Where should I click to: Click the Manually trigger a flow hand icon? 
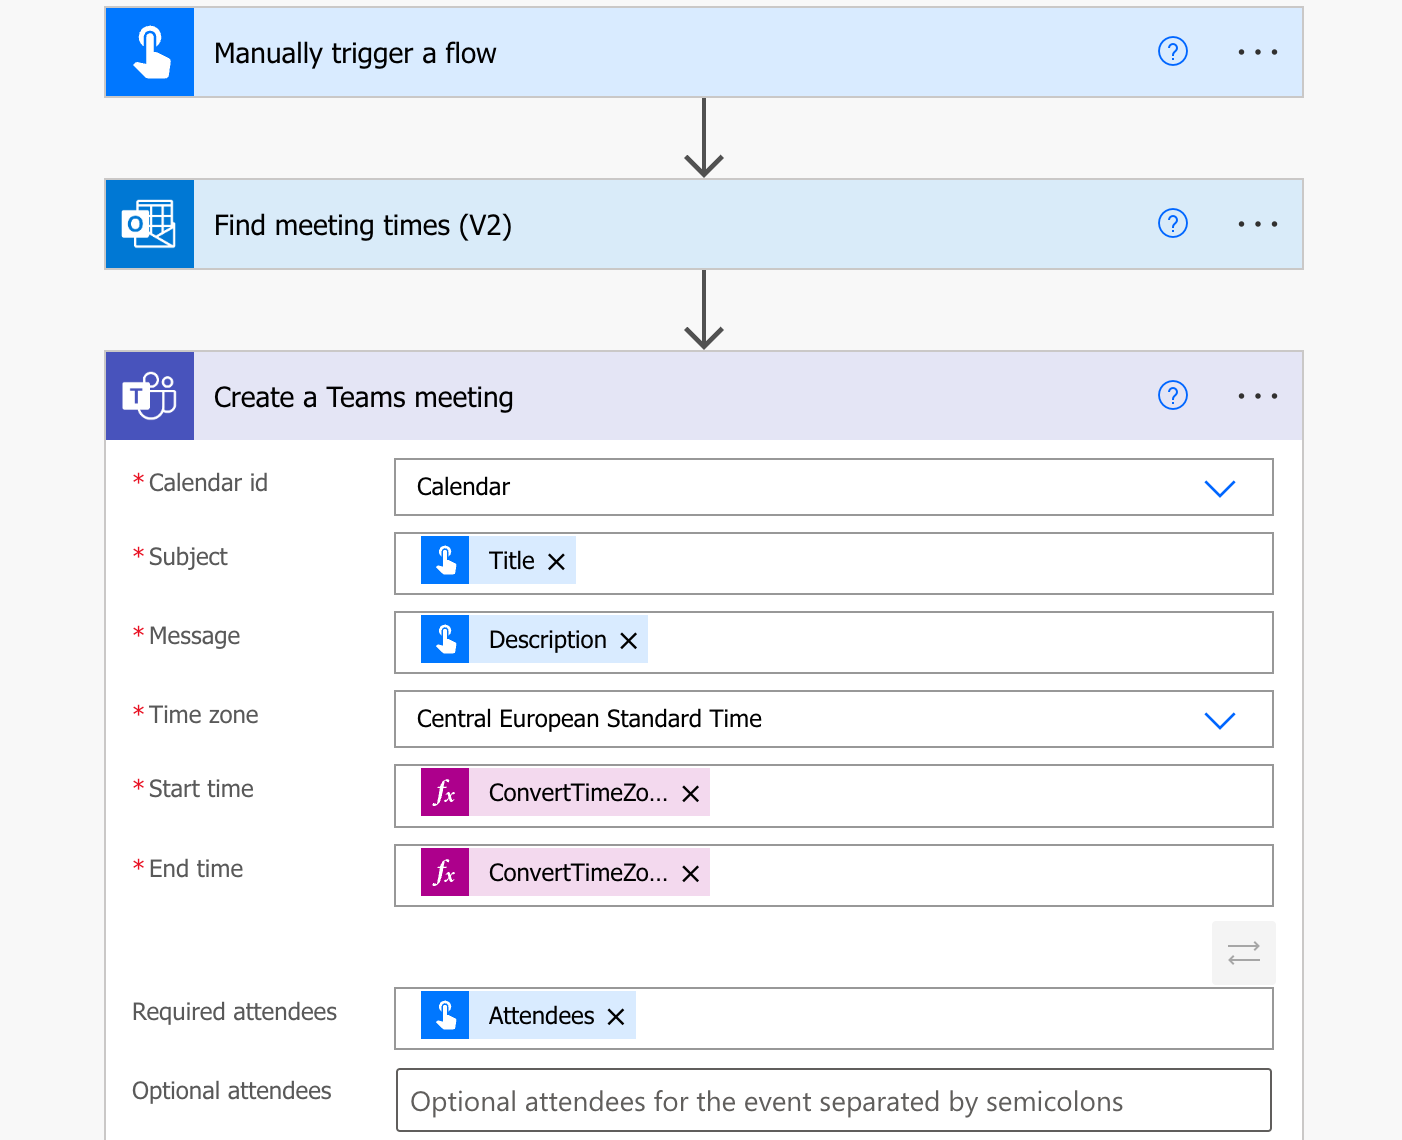click(150, 52)
